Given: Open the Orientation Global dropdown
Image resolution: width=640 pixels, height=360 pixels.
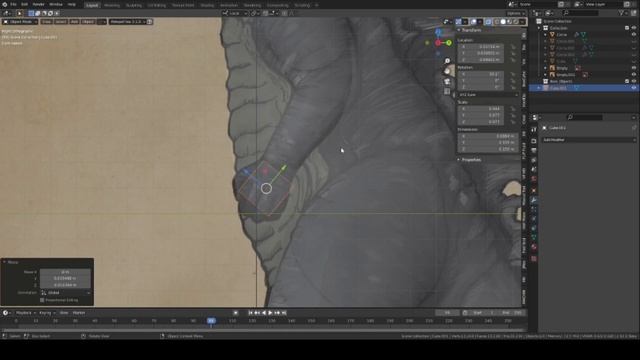Looking at the screenshot, I should (x=65, y=293).
